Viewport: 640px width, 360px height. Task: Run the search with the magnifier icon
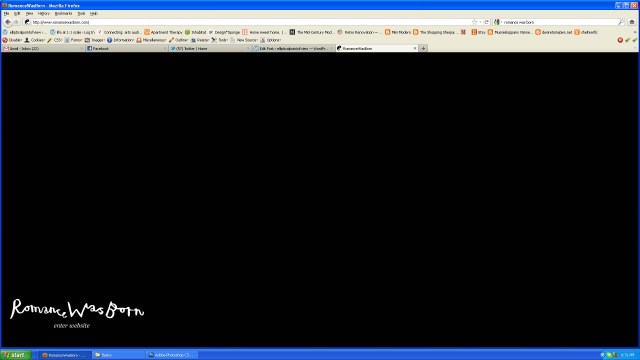pos(621,22)
